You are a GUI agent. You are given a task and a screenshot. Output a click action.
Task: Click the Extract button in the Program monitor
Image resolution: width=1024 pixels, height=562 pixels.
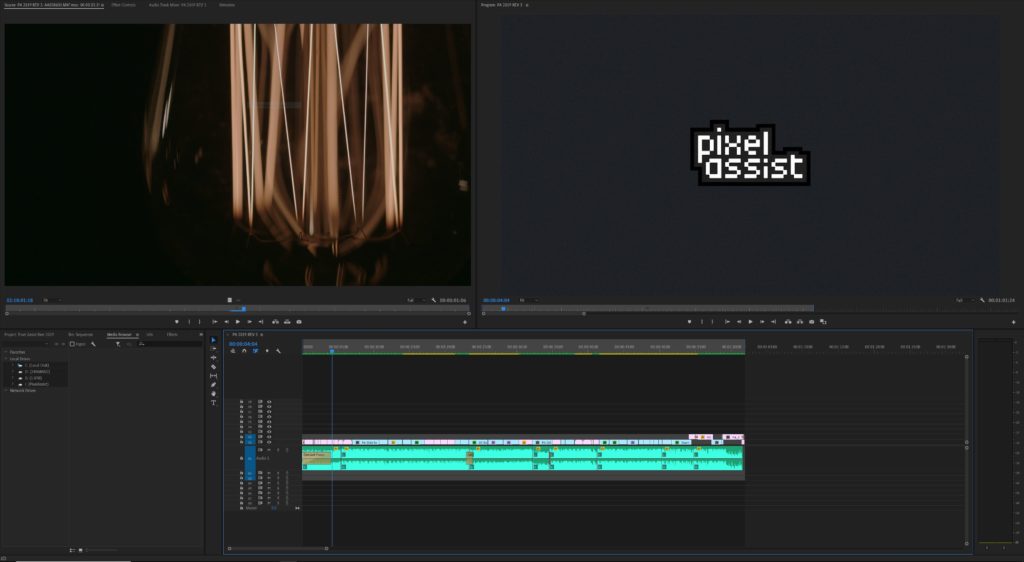pos(800,322)
